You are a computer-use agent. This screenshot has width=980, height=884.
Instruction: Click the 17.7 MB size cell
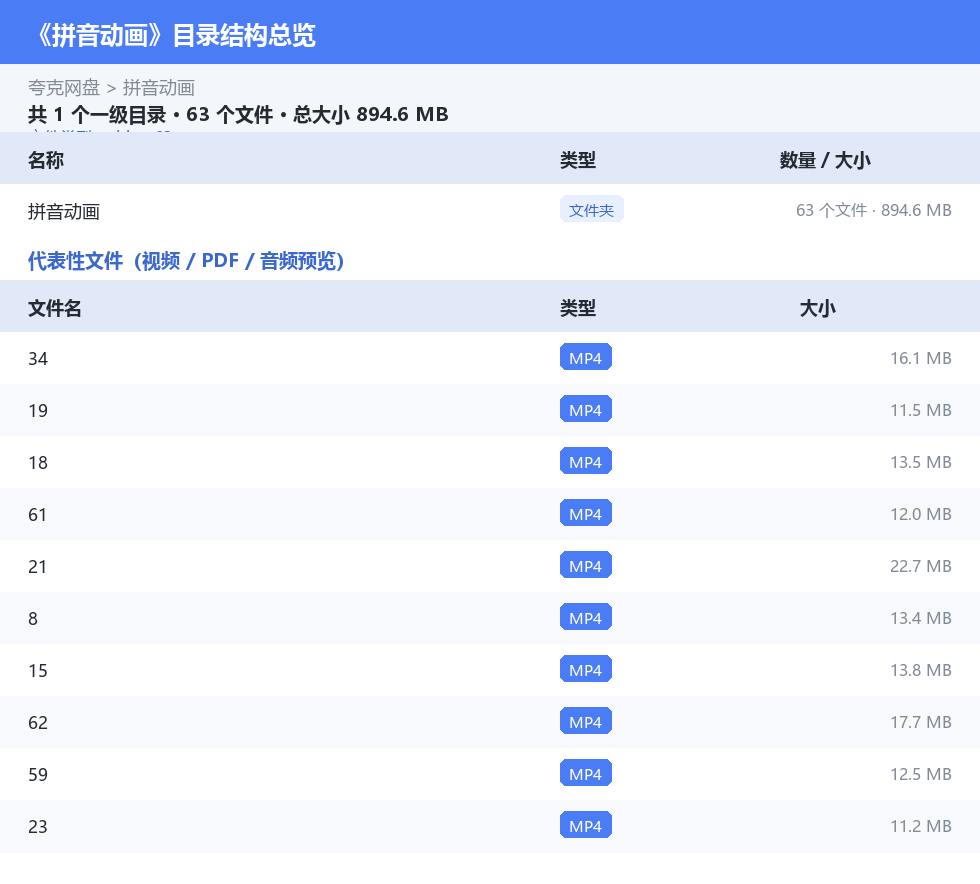tap(921, 721)
